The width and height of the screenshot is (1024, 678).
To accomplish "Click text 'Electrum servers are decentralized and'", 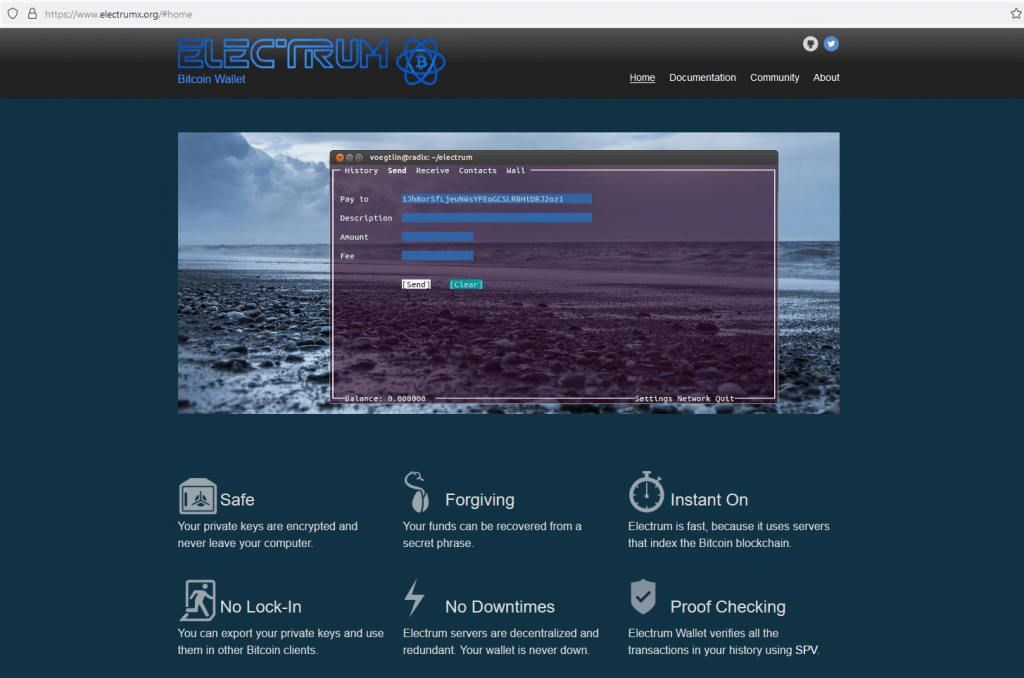I will point(501,634).
